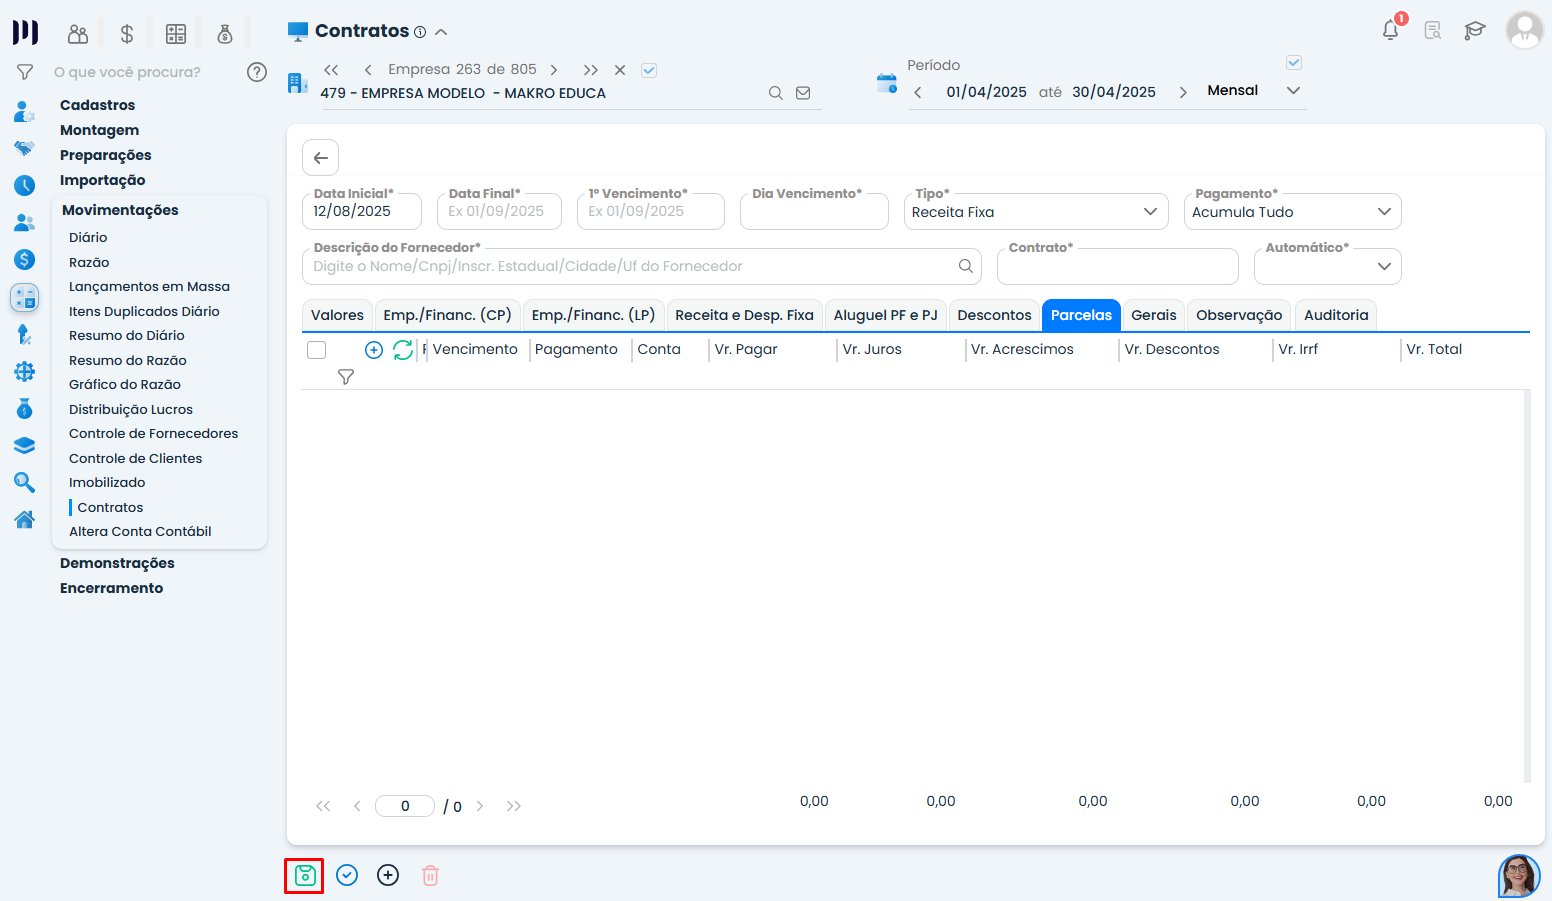Open the Mensal period dropdown
1552x901 pixels.
click(x=1254, y=91)
